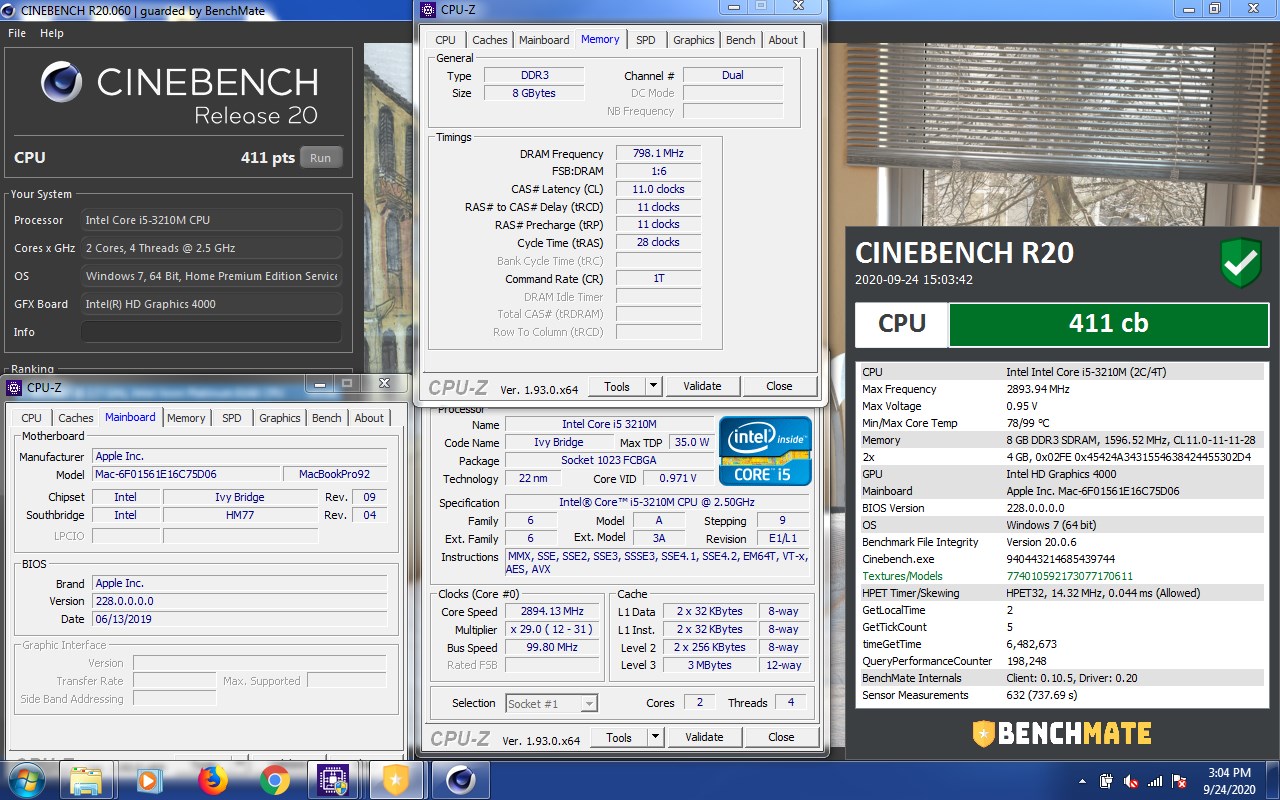Open the Help menu in Cinebench

(52, 33)
